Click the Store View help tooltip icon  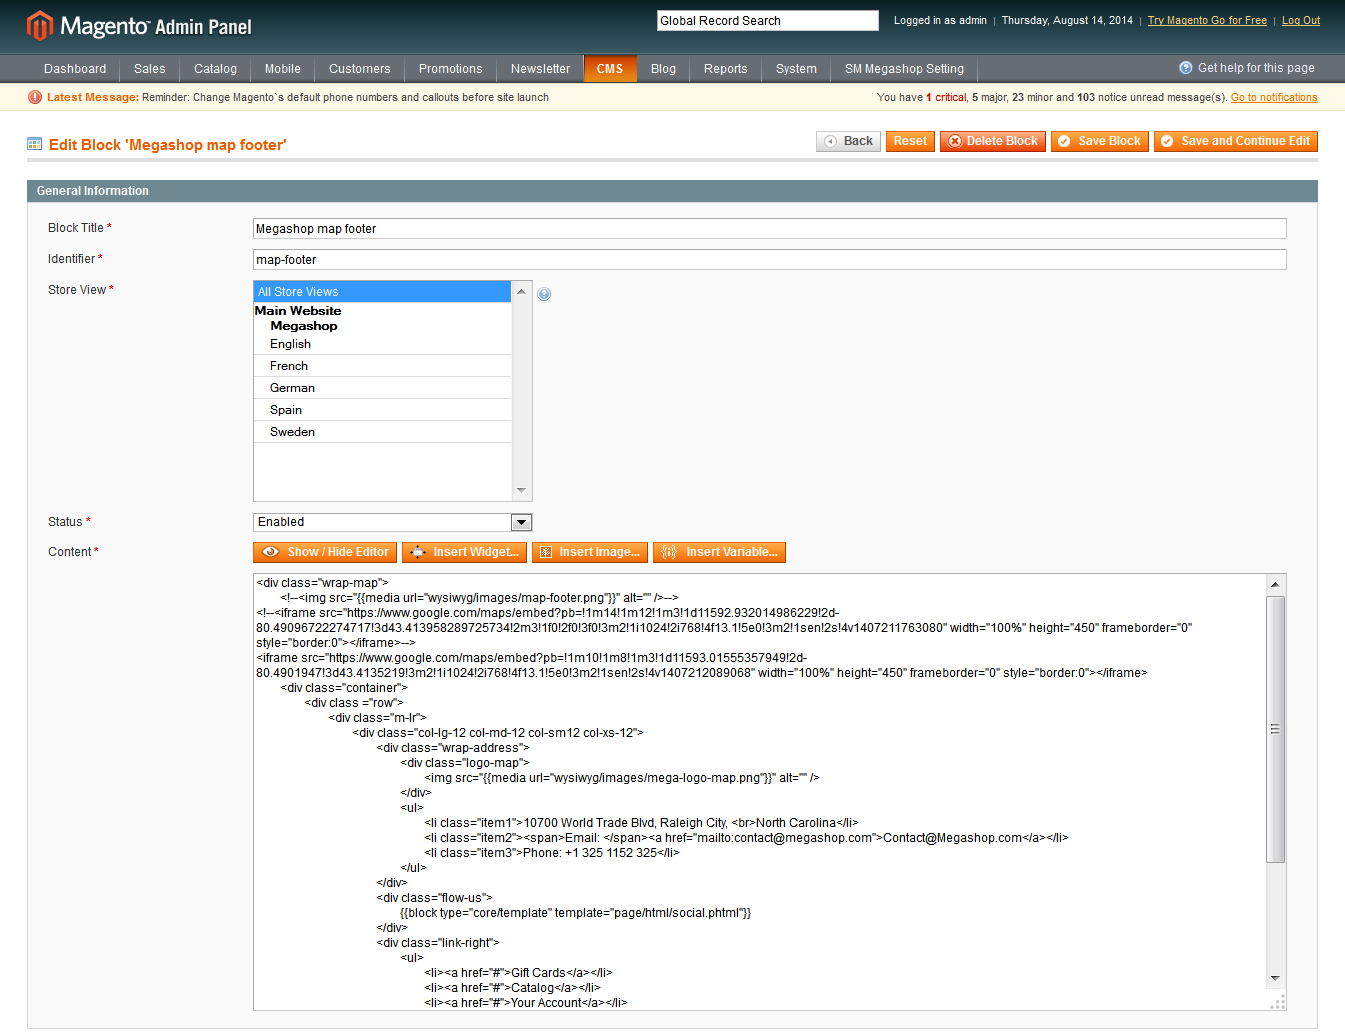click(x=544, y=294)
